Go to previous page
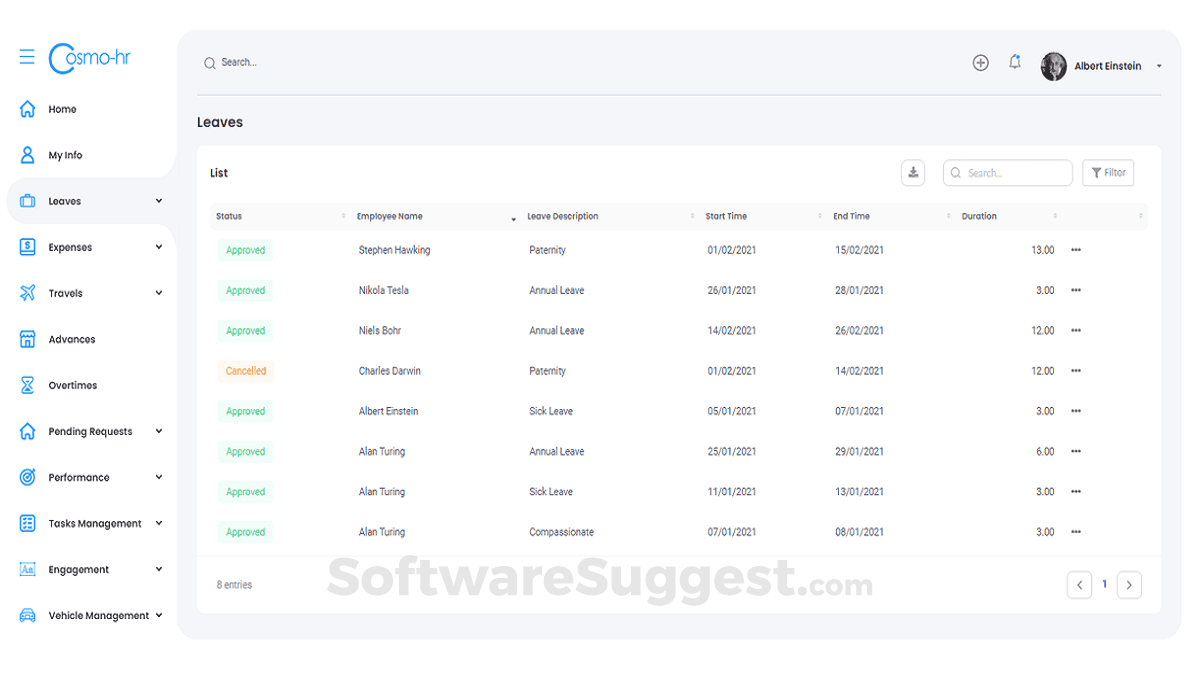The width and height of the screenshot is (1200, 675). (x=1079, y=585)
